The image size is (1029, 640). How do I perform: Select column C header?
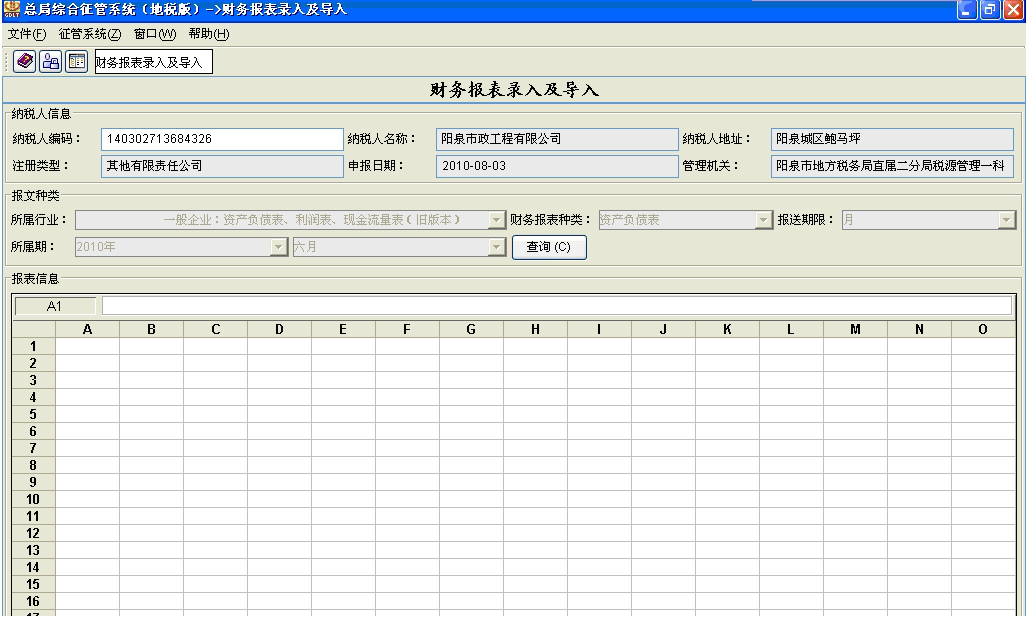(x=215, y=329)
